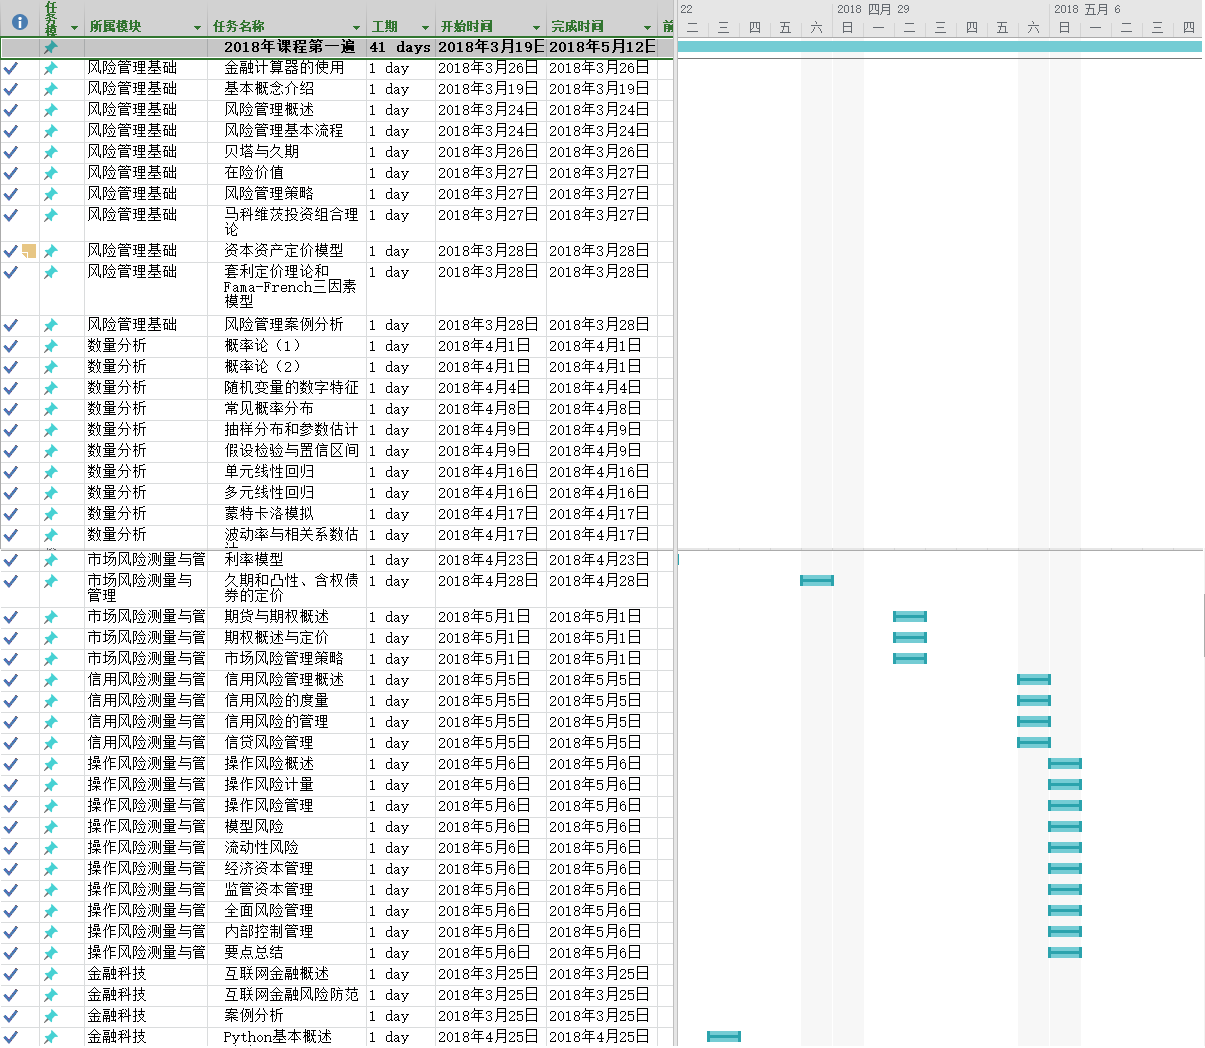Click the completed checkmark beside 贝塔与久期
This screenshot has width=1205, height=1048.
[11, 152]
